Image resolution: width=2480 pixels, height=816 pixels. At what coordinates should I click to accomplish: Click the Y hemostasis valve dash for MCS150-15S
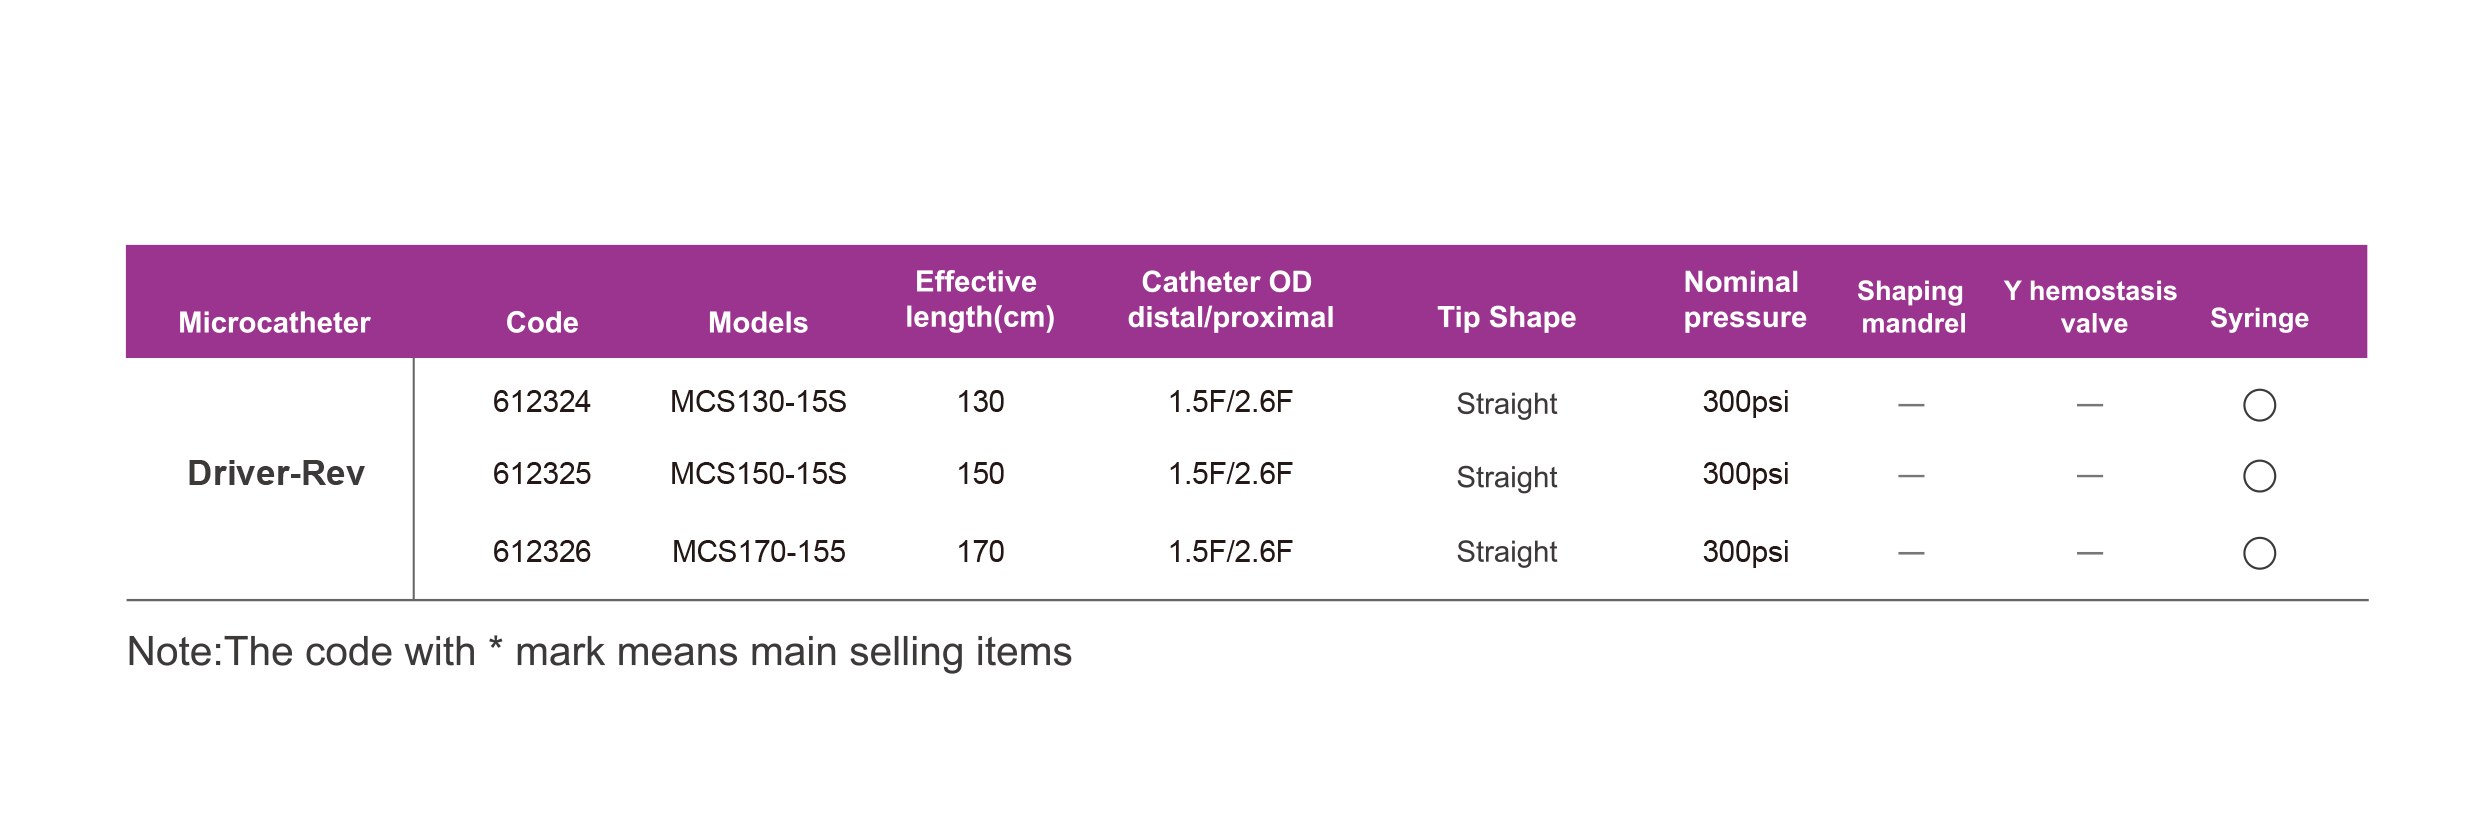(x=2089, y=476)
